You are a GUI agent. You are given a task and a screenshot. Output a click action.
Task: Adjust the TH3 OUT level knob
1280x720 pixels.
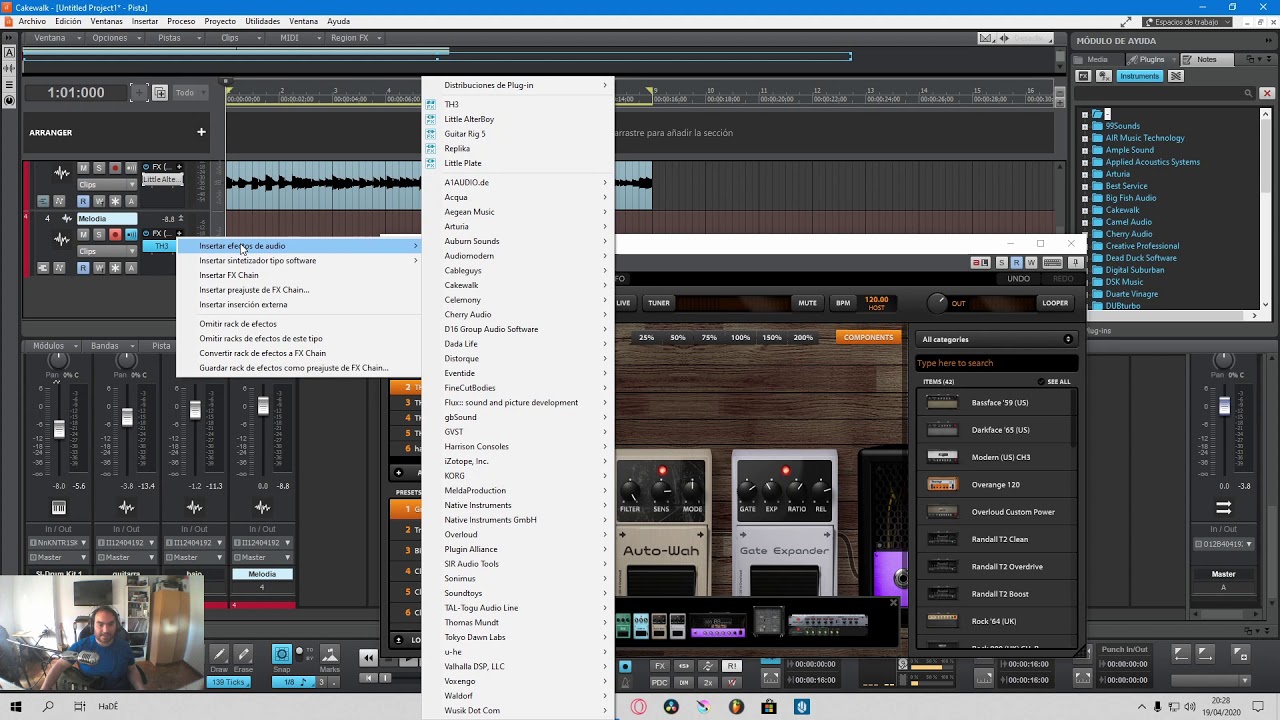coord(937,303)
